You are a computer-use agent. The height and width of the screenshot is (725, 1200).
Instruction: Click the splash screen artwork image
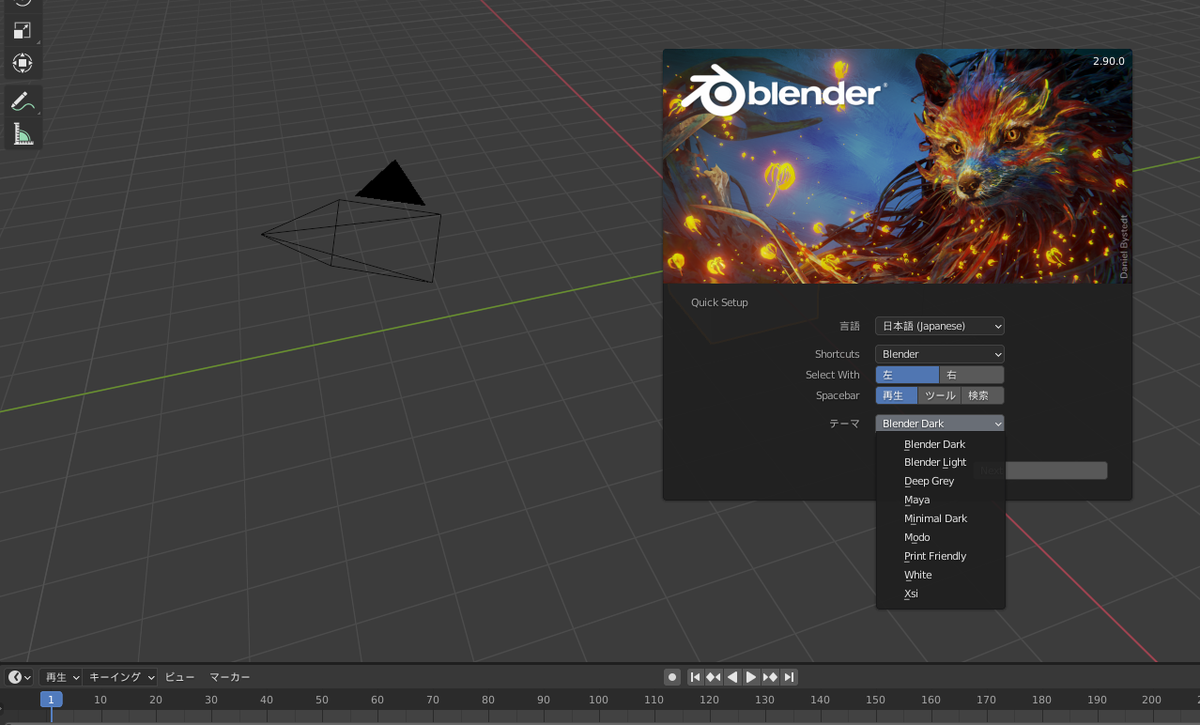click(x=897, y=166)
